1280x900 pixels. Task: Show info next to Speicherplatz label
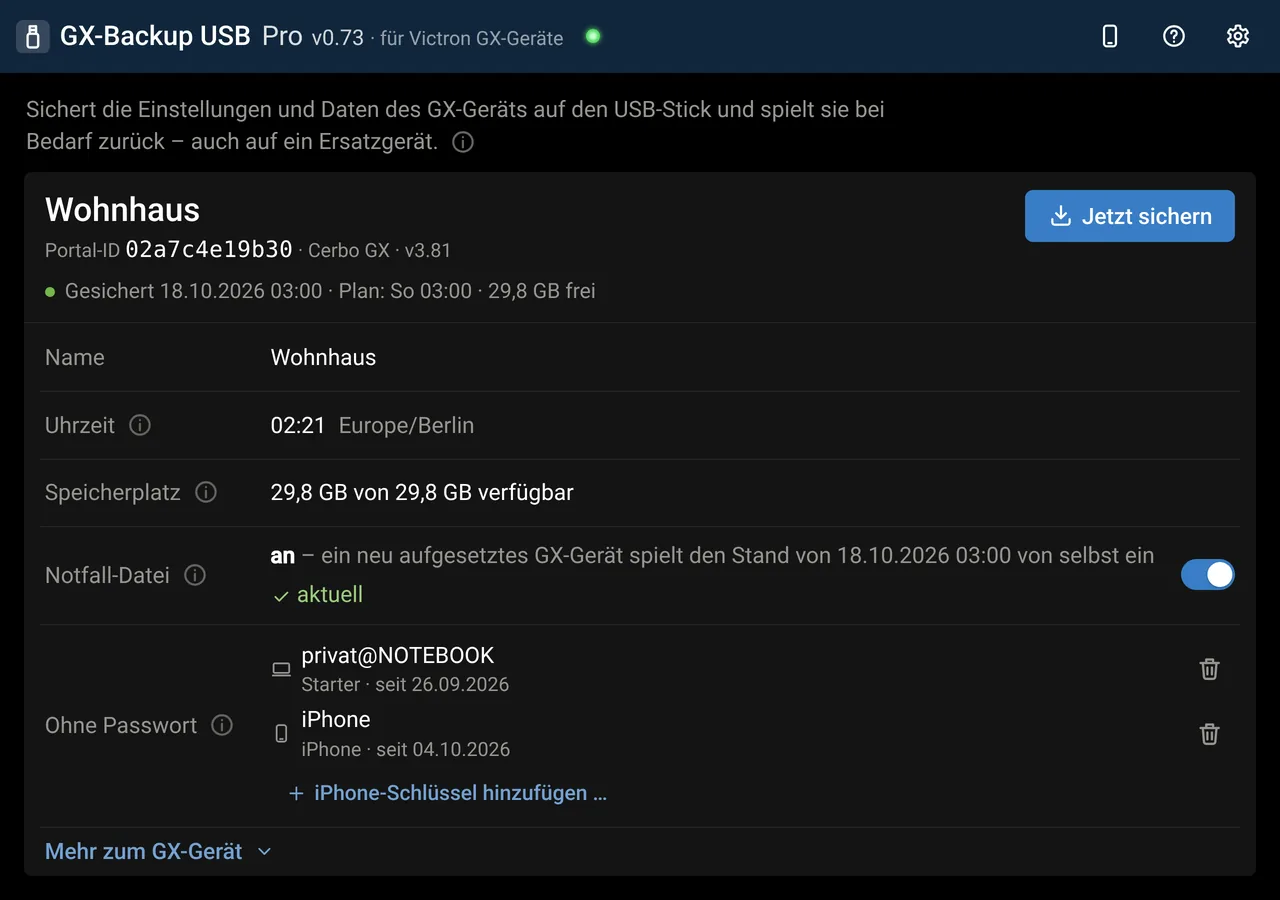[x=206, y=492]
